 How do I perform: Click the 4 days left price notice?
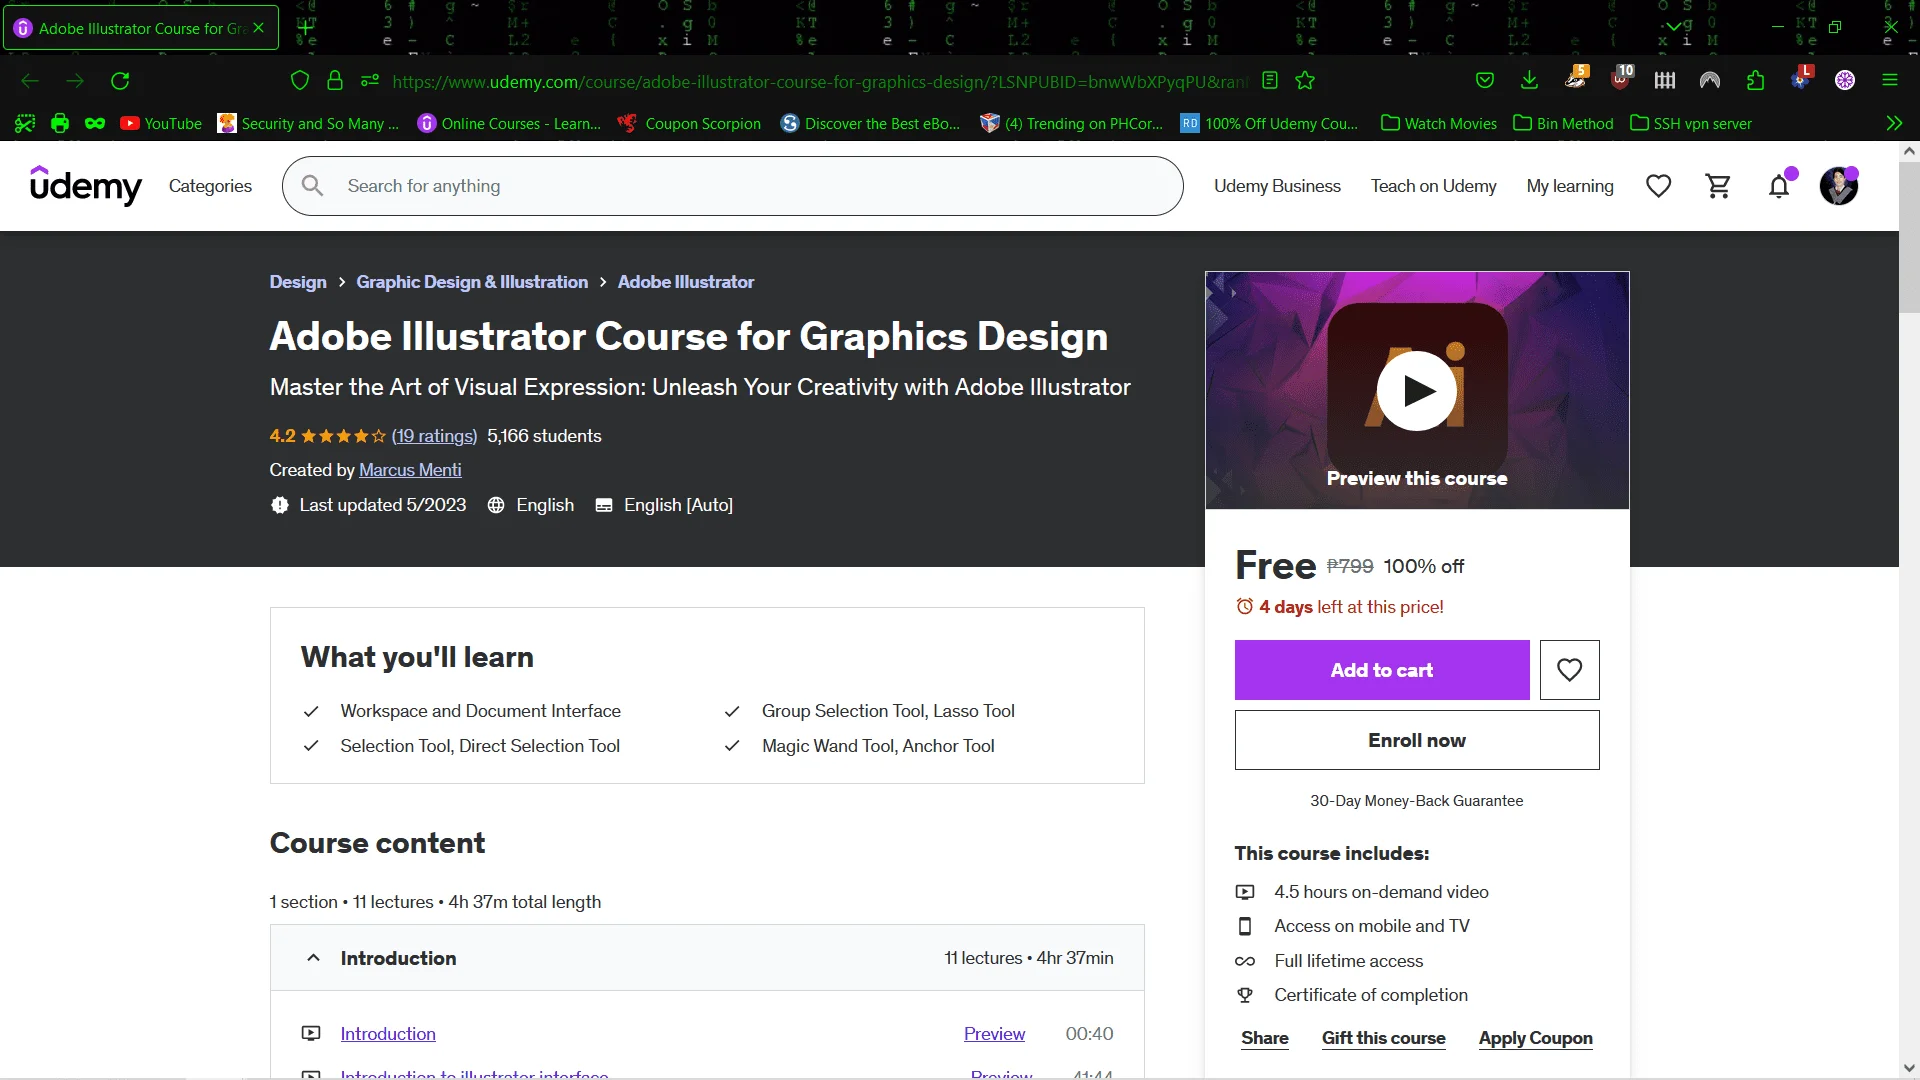pyautogui.click(x=1340, y=607)
